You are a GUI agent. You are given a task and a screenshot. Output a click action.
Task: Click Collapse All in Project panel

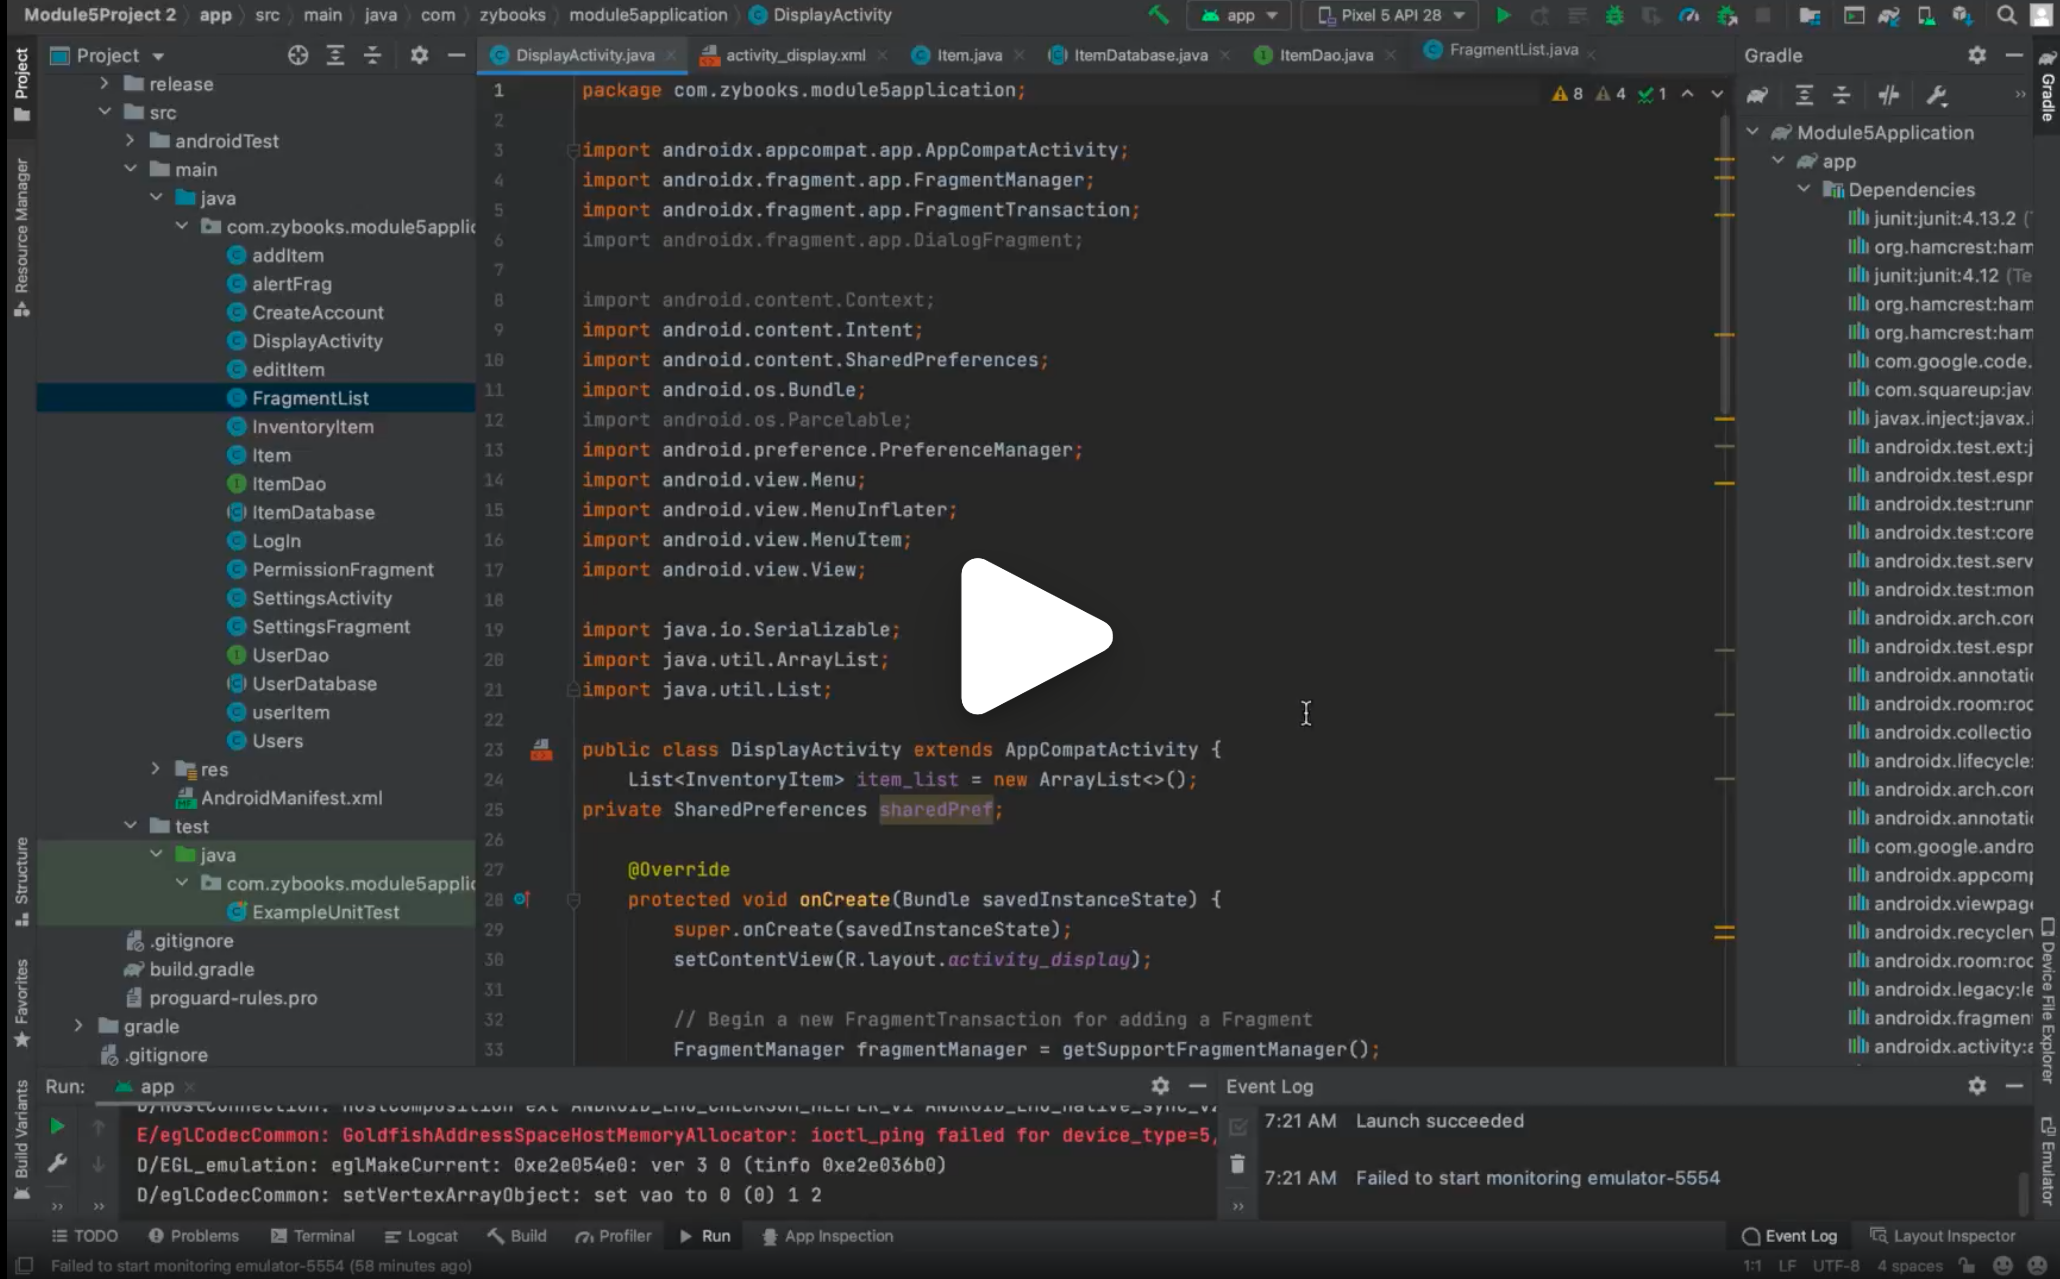coord(372,56)
